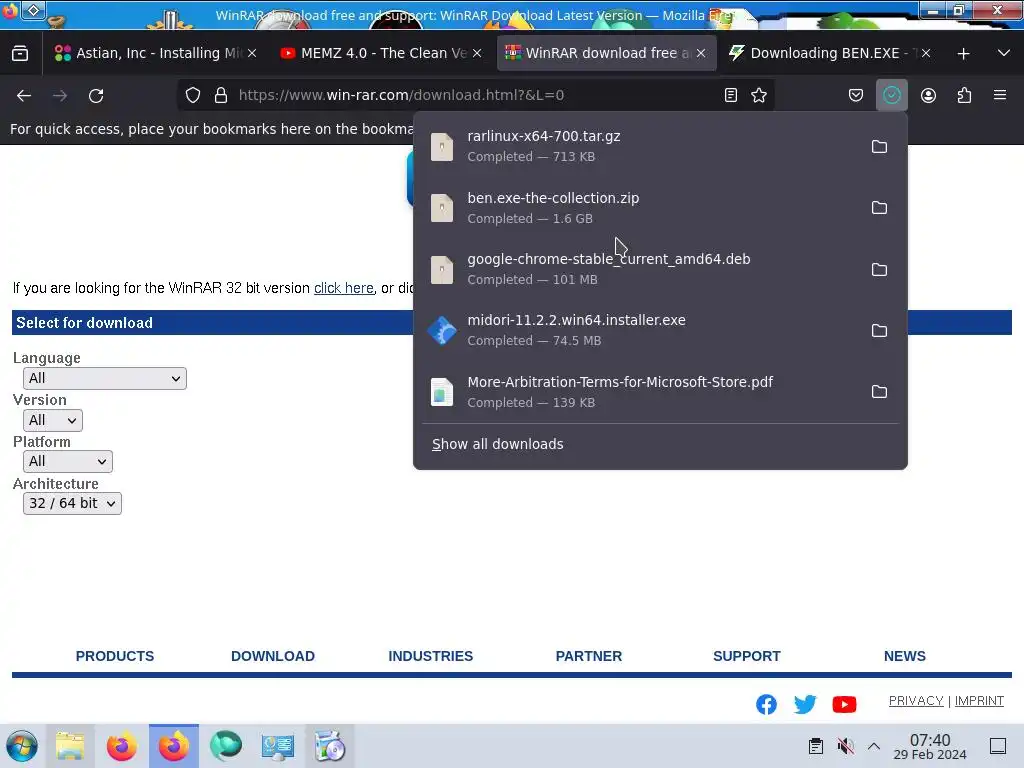Toggle reader view in address bar

(731, 95)
